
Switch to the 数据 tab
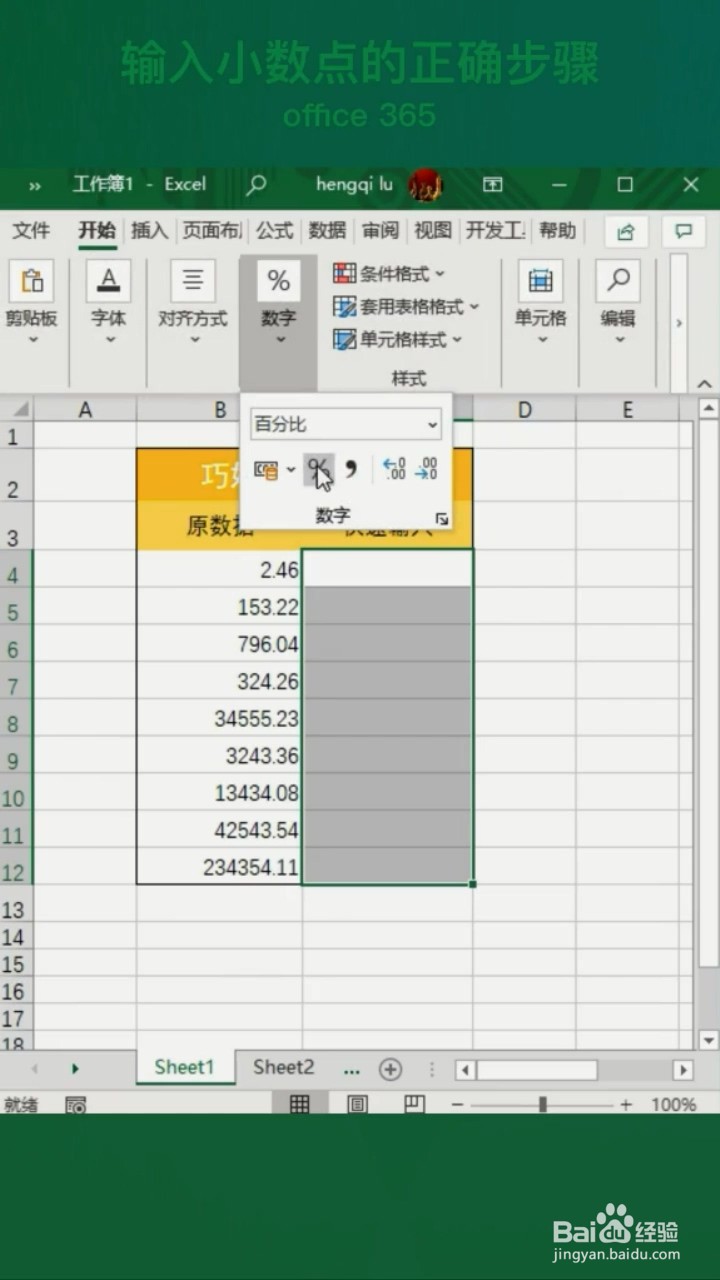click(x=327, y=231)
